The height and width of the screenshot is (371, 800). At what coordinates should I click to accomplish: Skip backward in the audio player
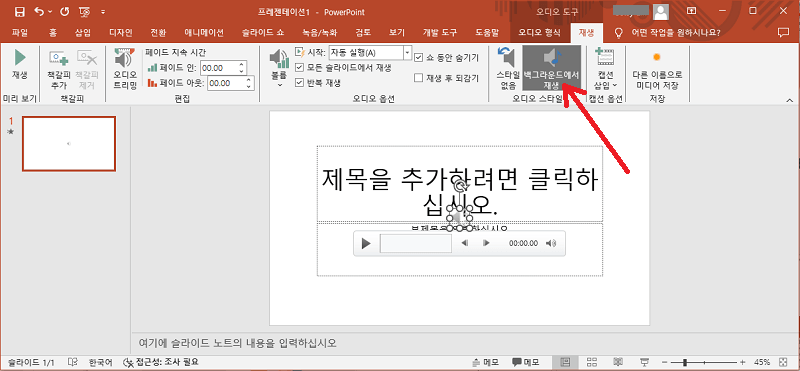click(x=465, y=243)
